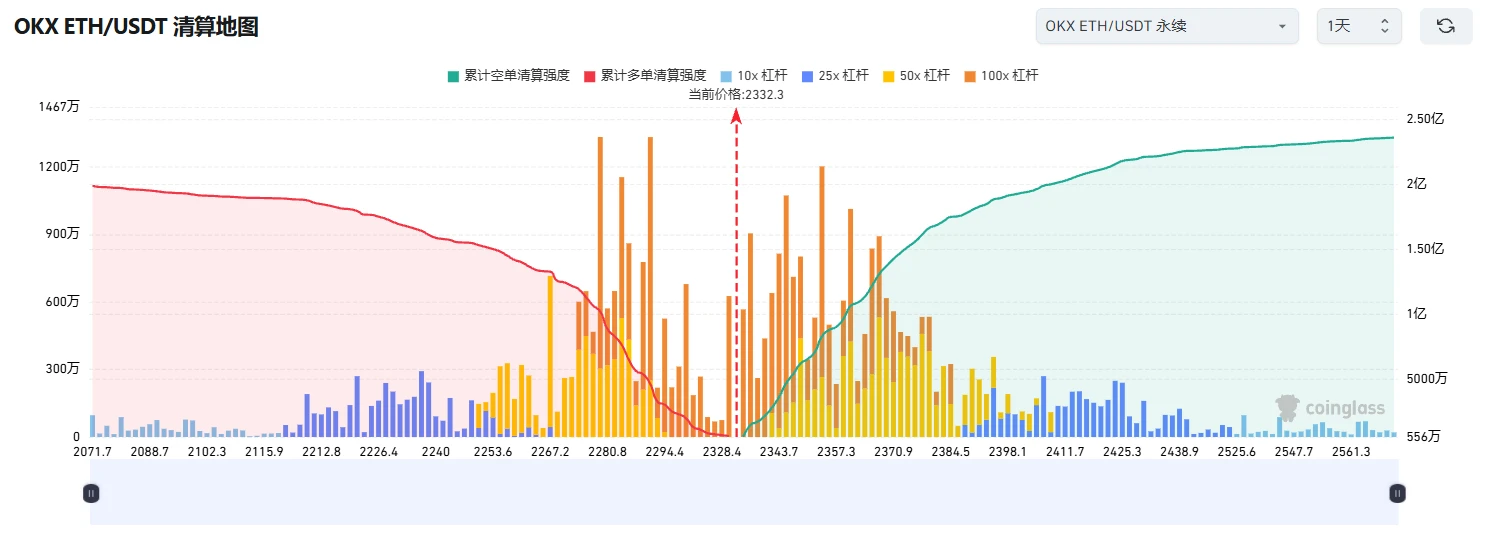Click the 当前价格:2332.3 label
This screenshot has height=545, width=1485.
click(736, 95)
